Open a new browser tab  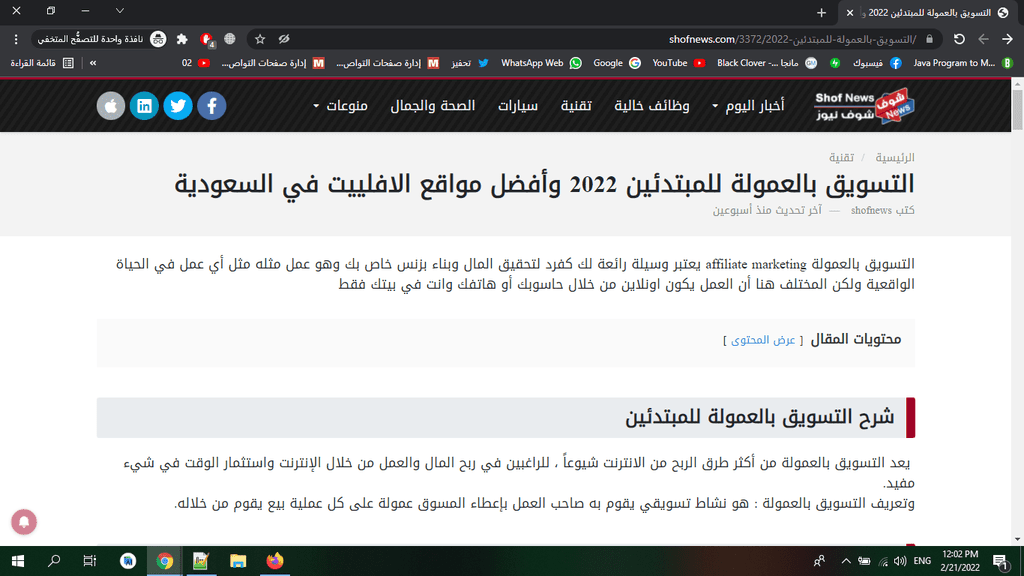tap(822, 12)
